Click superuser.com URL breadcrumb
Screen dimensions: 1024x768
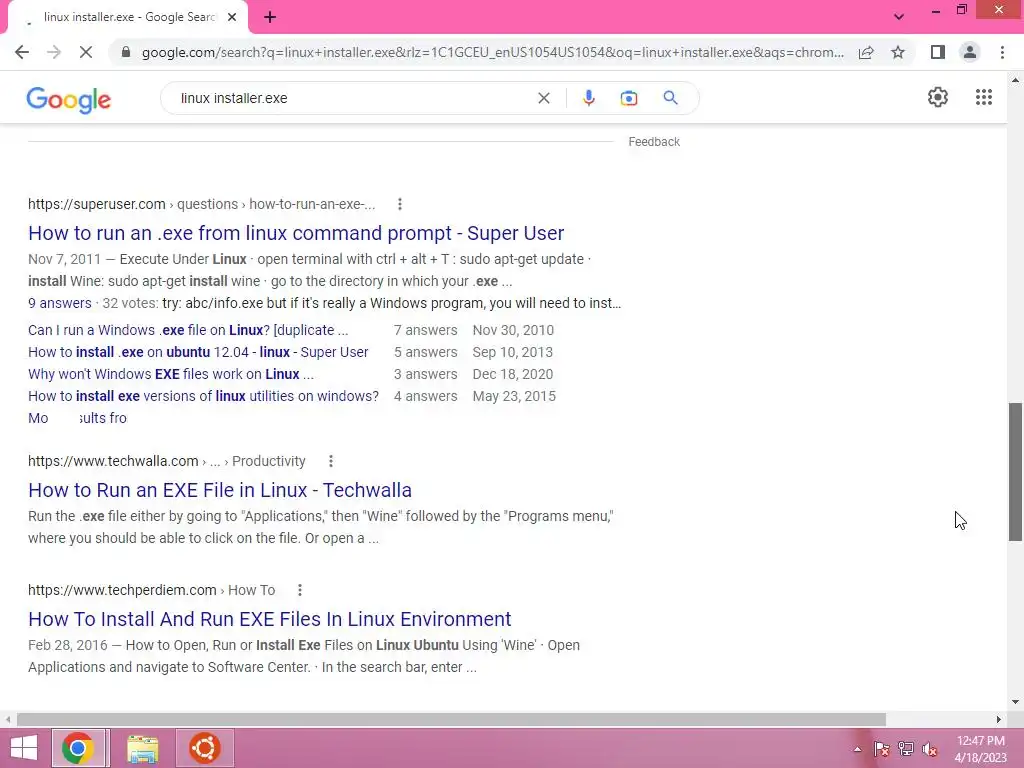coord(201,204)
